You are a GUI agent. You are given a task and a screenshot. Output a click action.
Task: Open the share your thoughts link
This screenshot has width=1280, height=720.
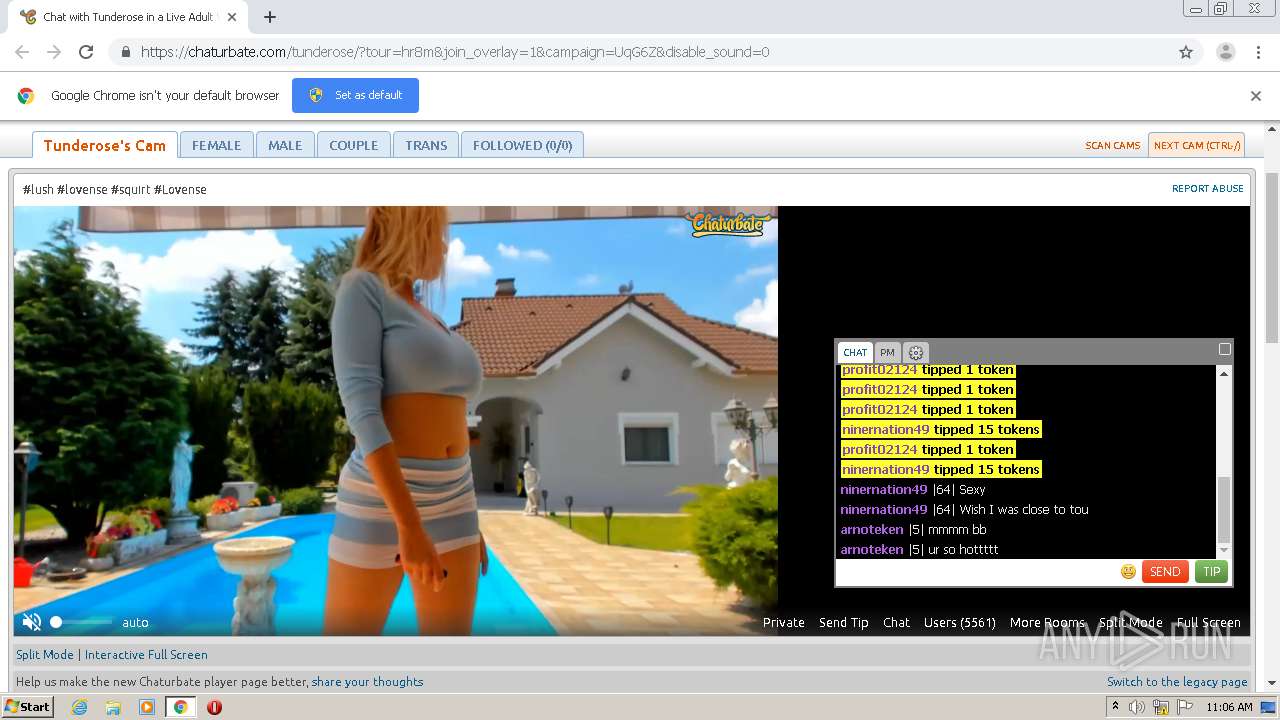point(367,682)
